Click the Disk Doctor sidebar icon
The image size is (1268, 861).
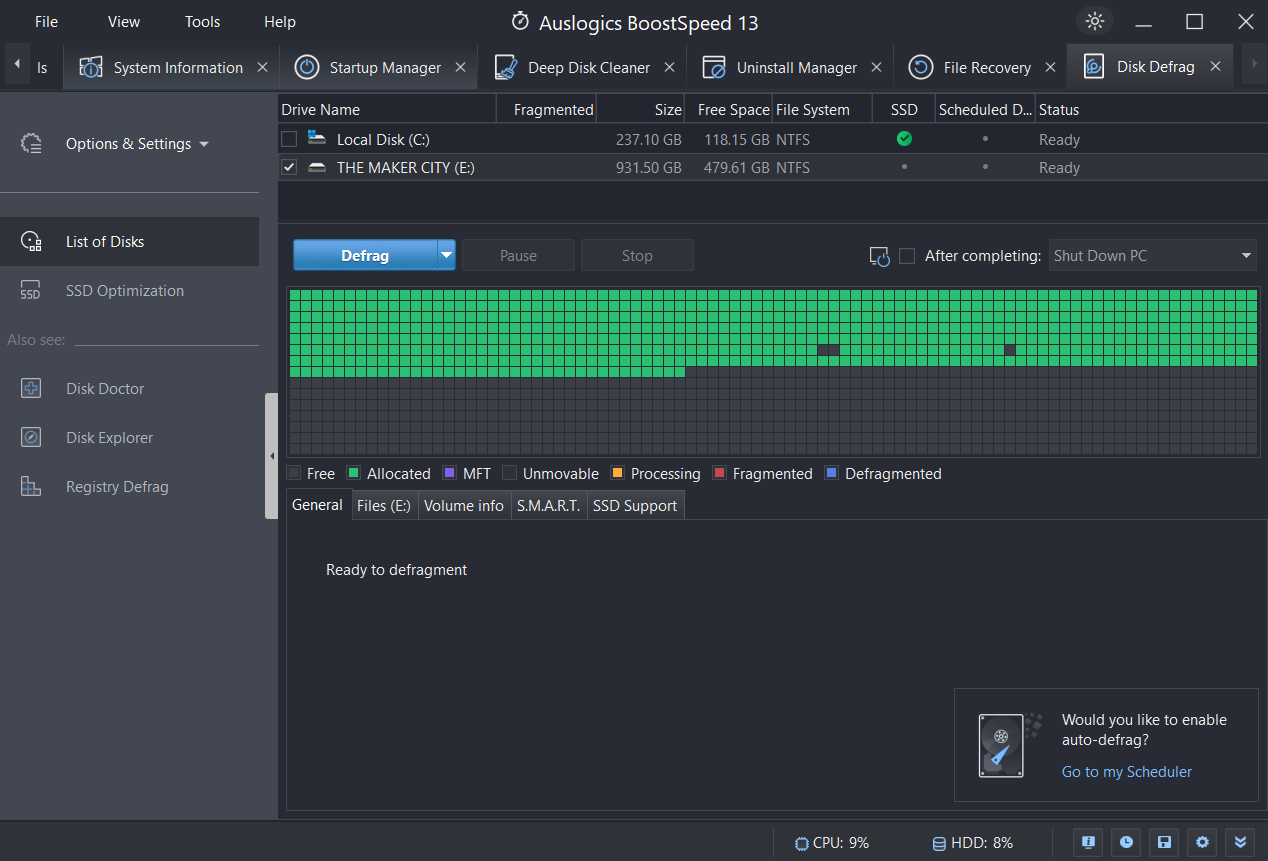(31, 388)
